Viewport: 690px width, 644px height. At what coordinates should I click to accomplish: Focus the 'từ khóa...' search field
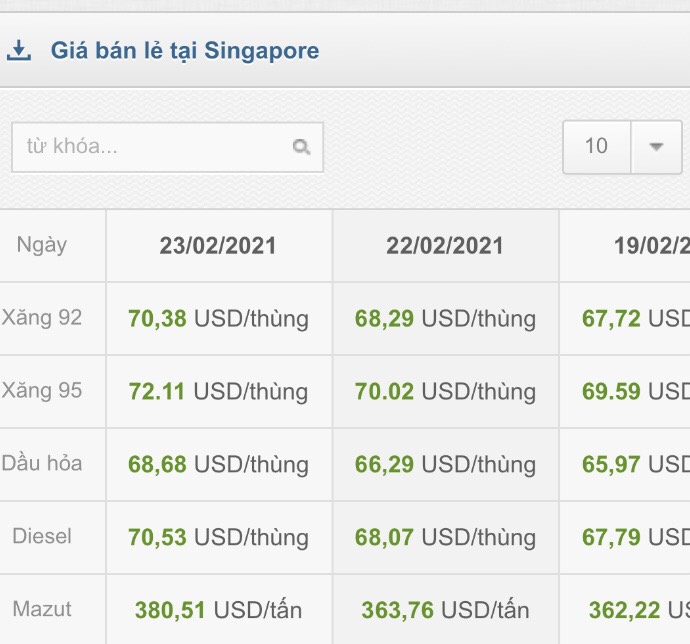pos(167,147)
